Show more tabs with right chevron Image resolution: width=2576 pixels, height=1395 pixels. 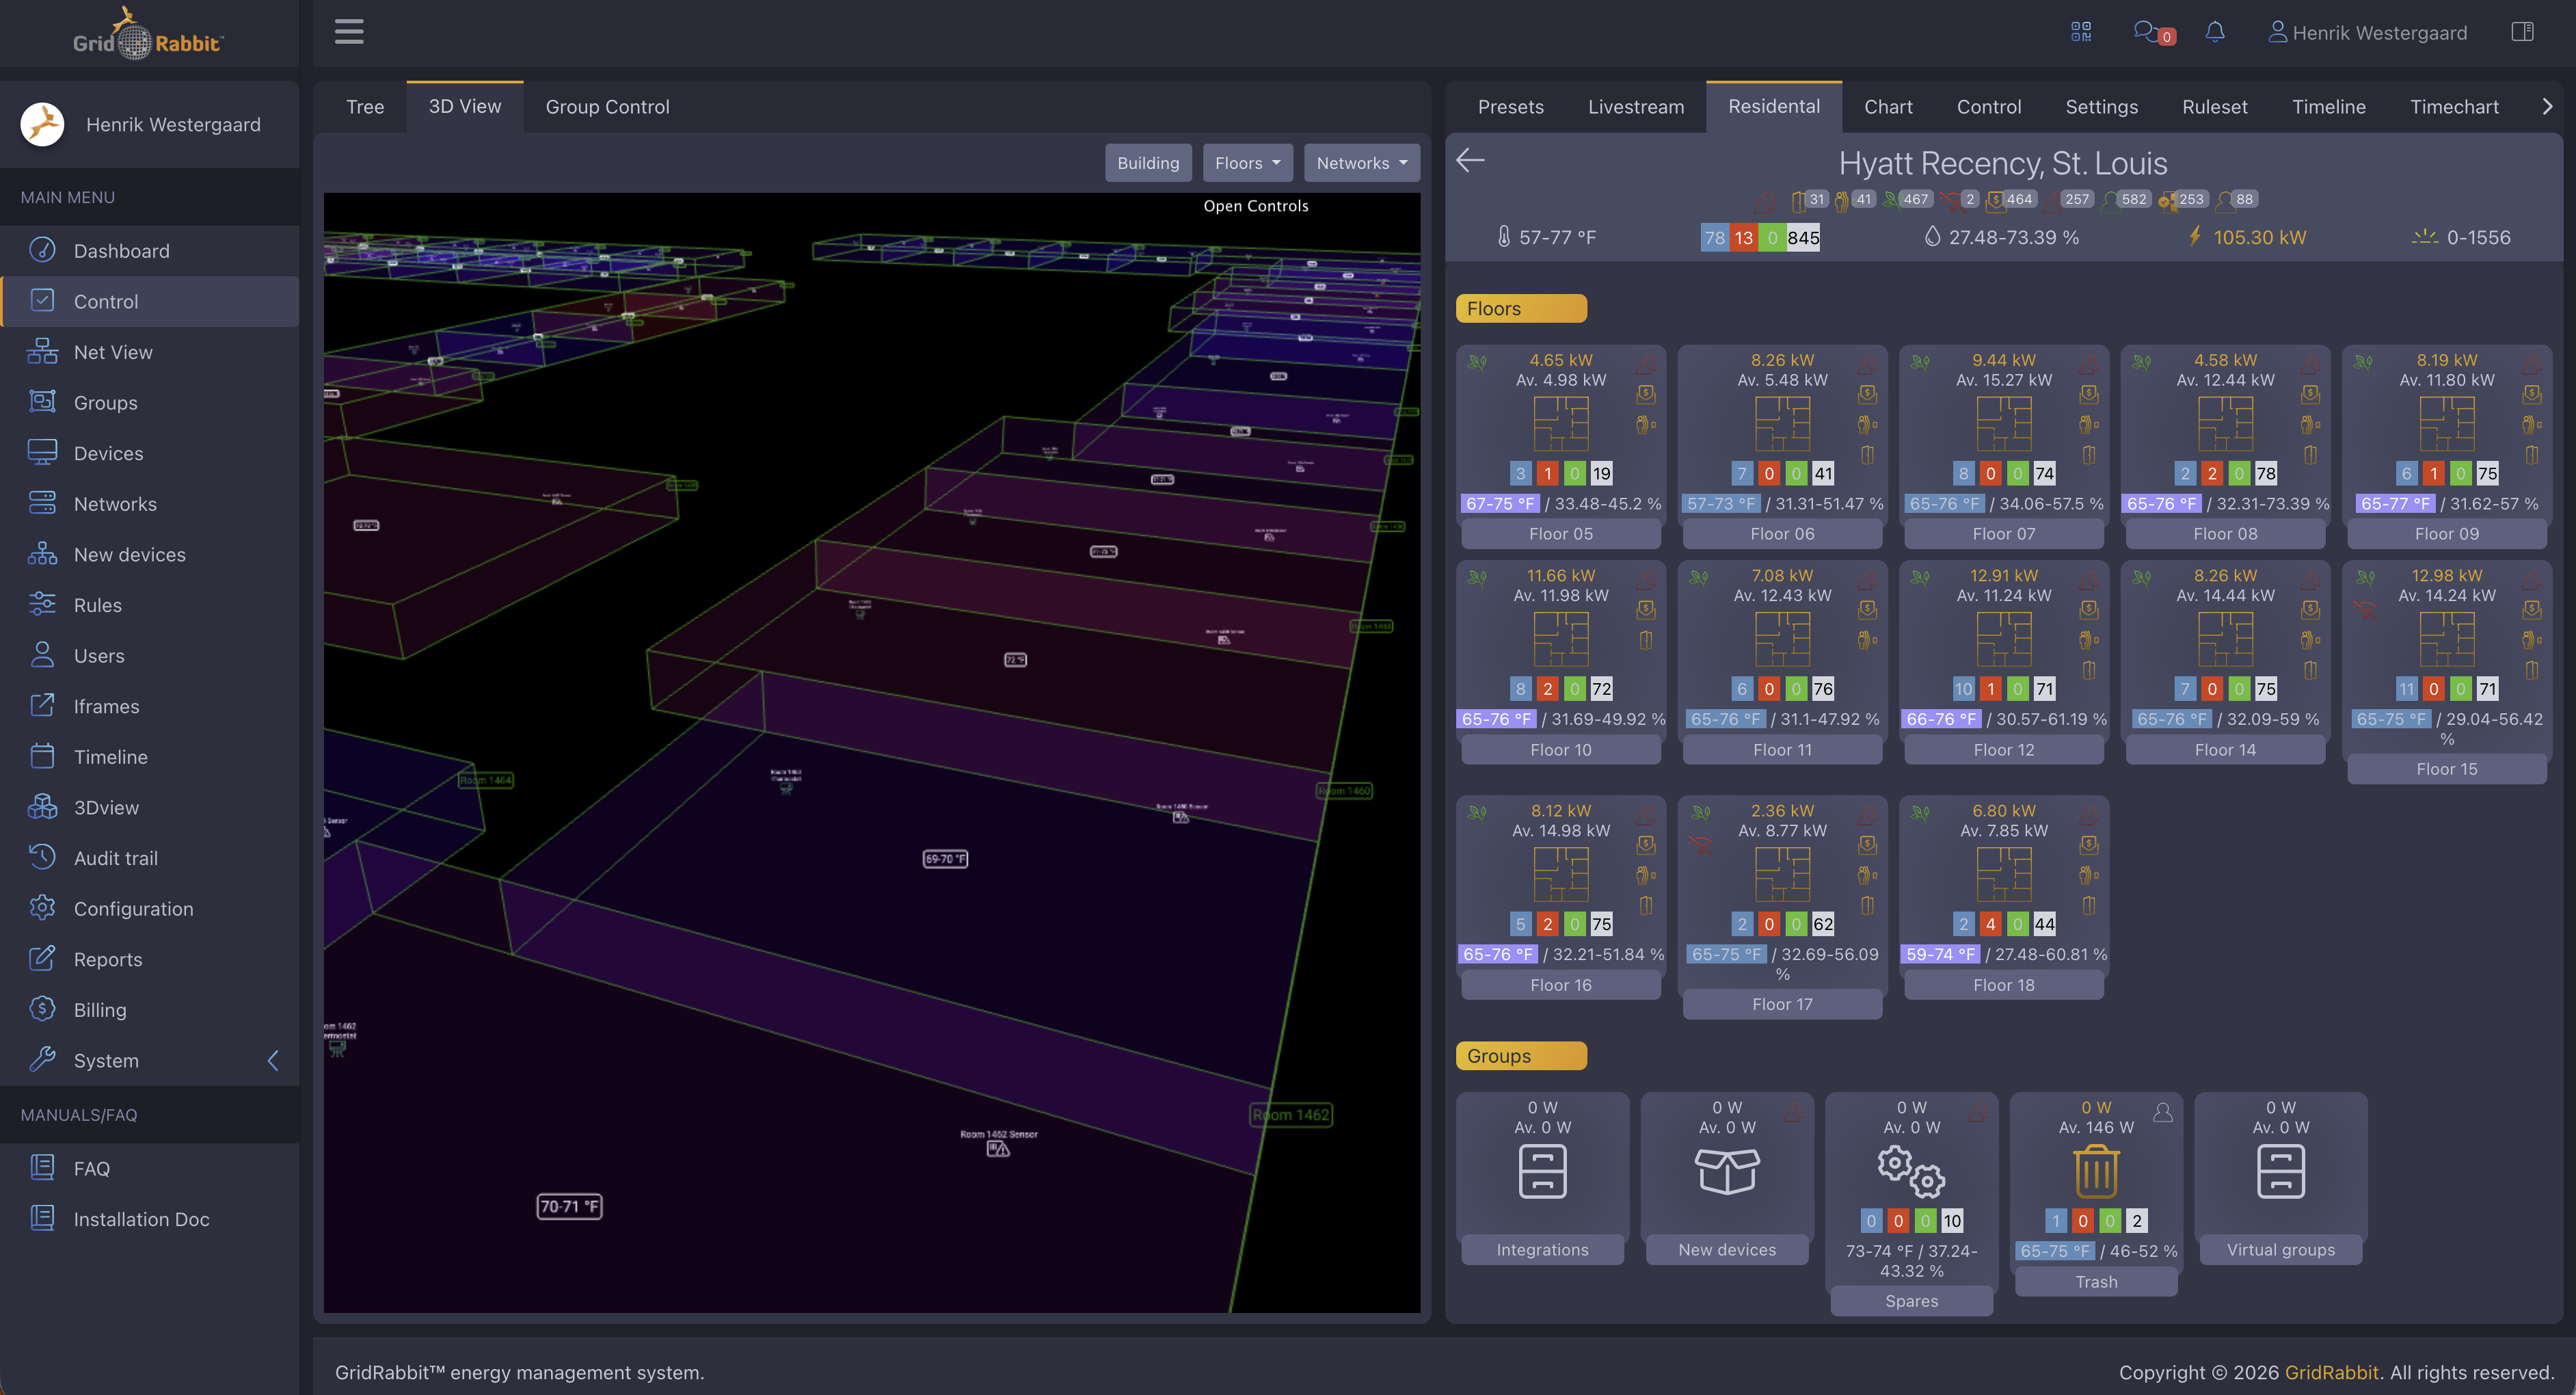2546,106
